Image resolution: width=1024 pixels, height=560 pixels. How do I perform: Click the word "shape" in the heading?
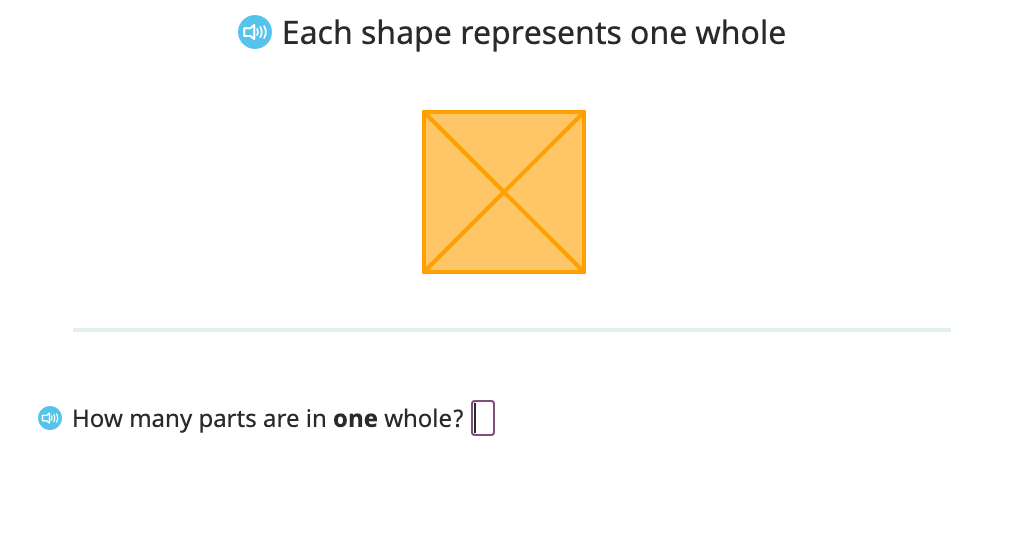click(406, 33)
